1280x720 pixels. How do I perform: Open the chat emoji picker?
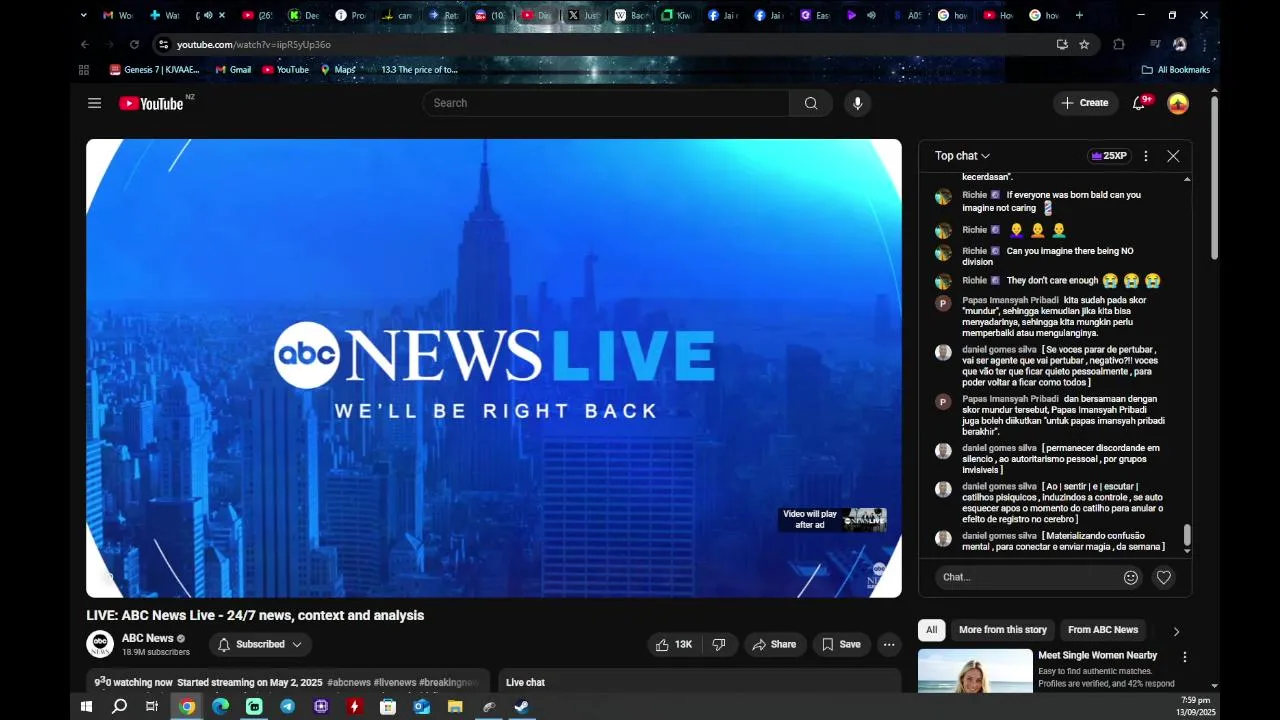point(1131,577)
